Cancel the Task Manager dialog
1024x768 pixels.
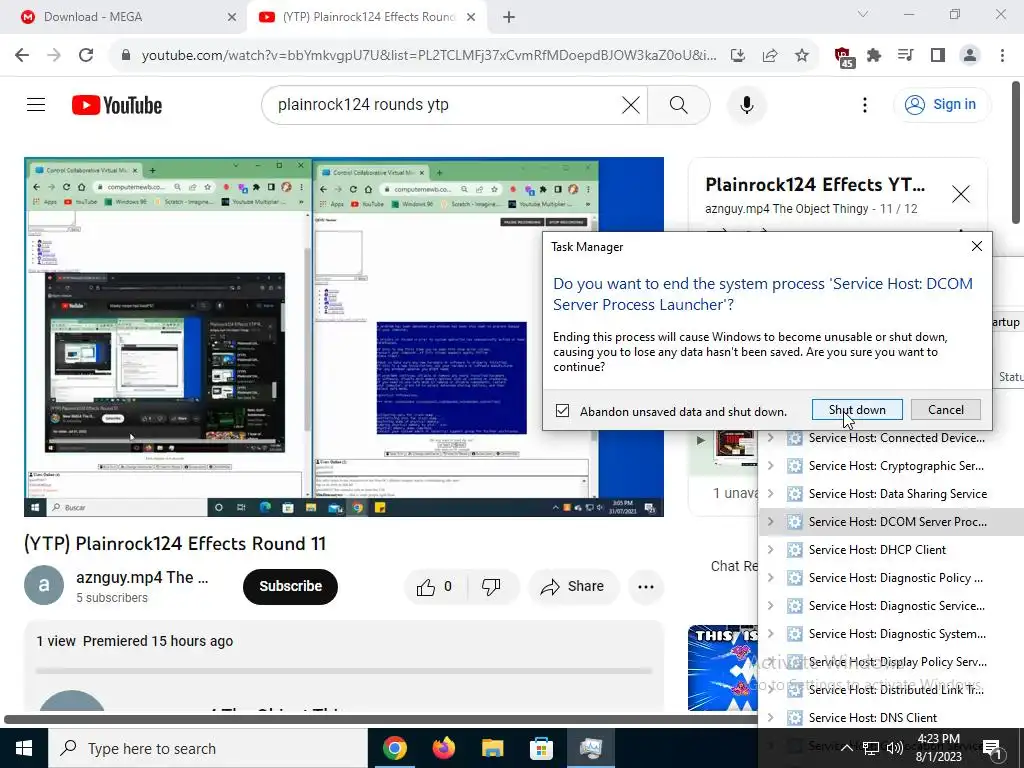[x=946, y=410]
